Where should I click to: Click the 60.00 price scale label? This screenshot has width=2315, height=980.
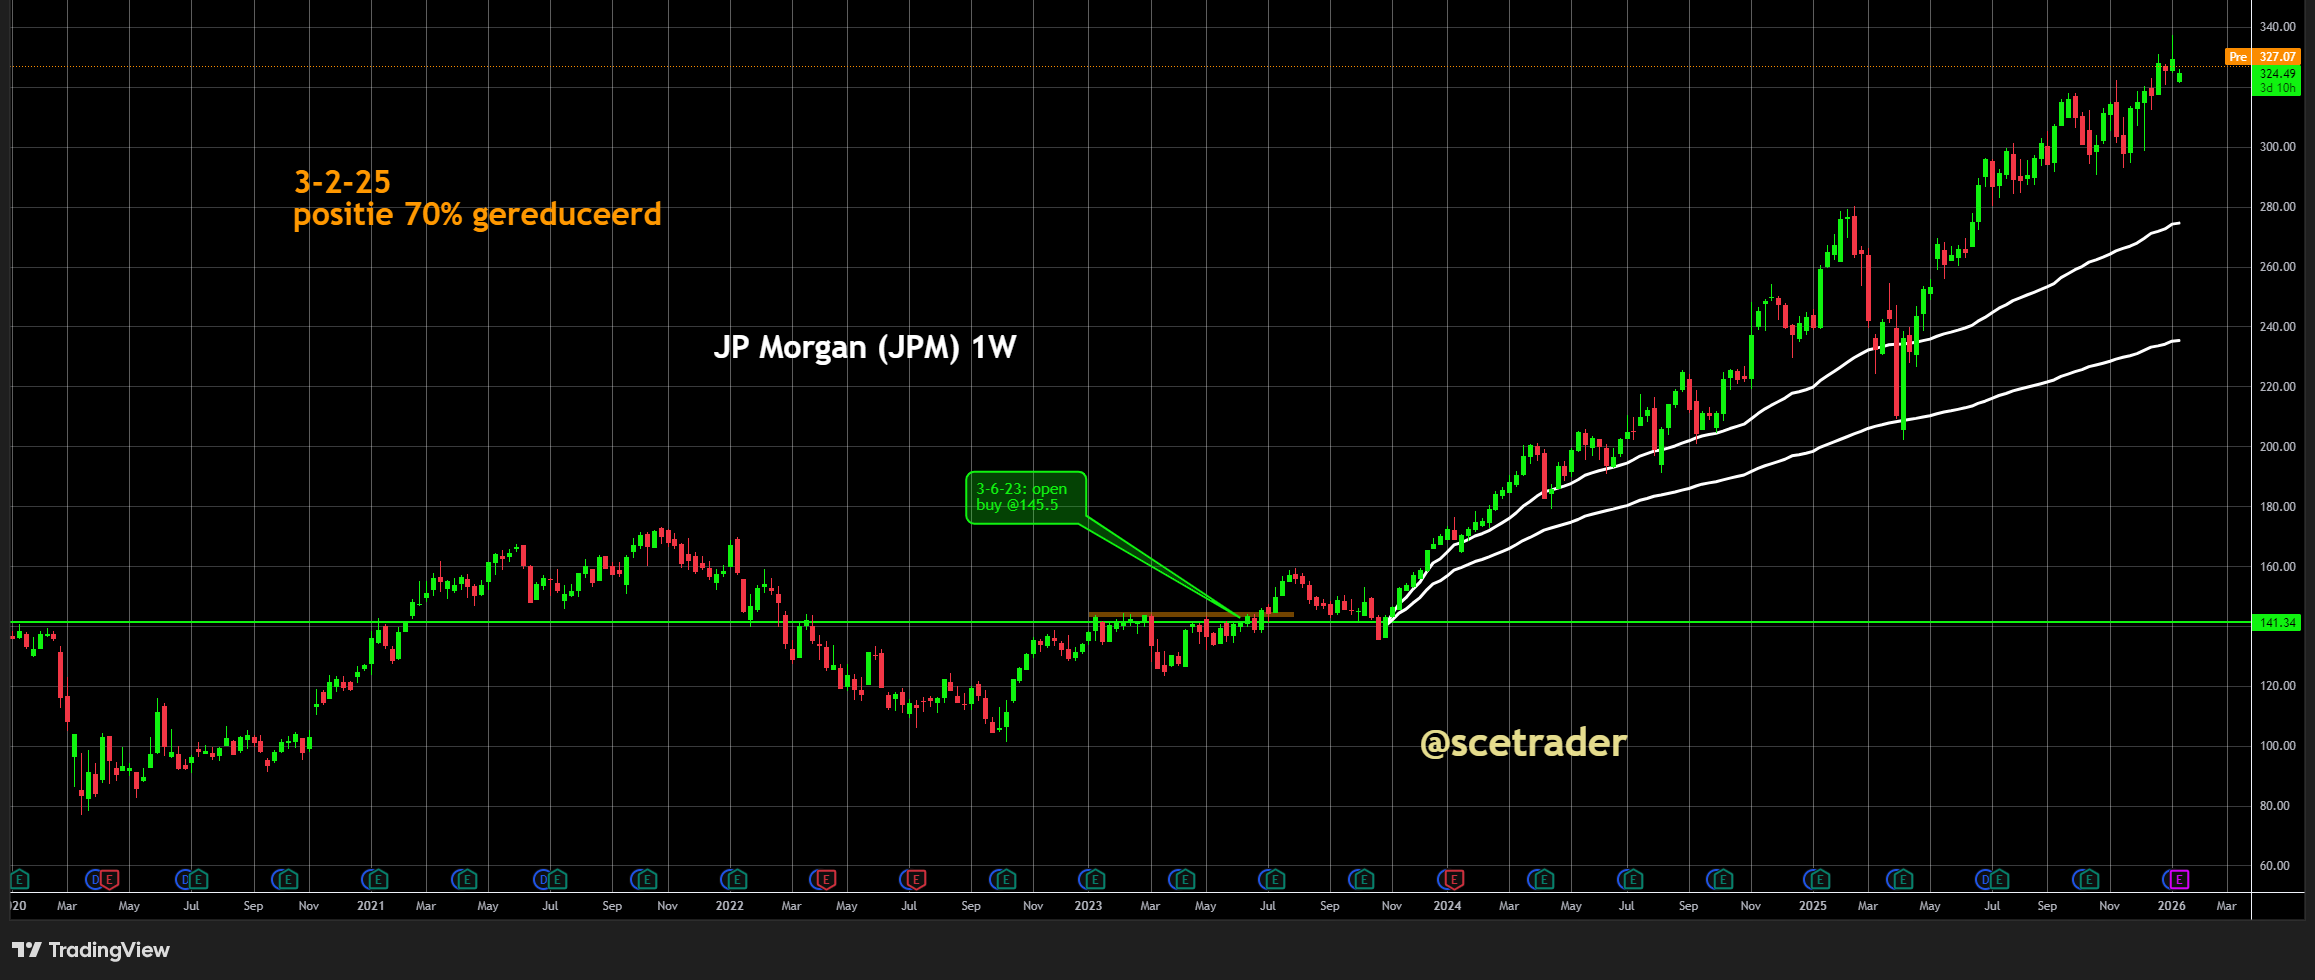[x=2275, y=866]
